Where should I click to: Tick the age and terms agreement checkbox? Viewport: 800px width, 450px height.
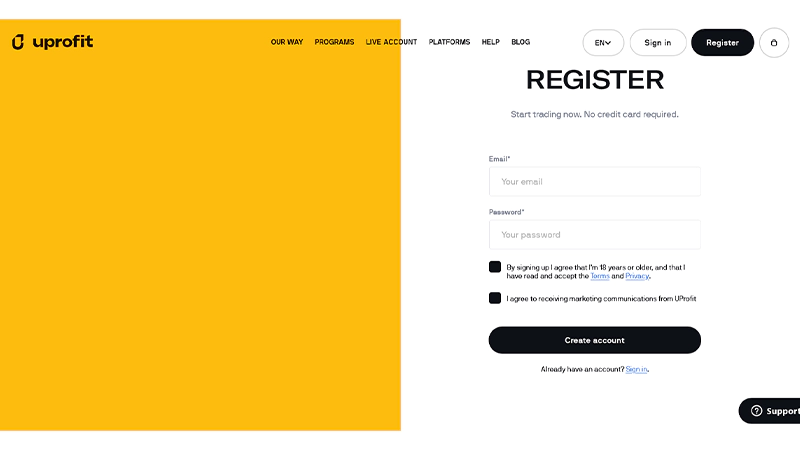495,267
